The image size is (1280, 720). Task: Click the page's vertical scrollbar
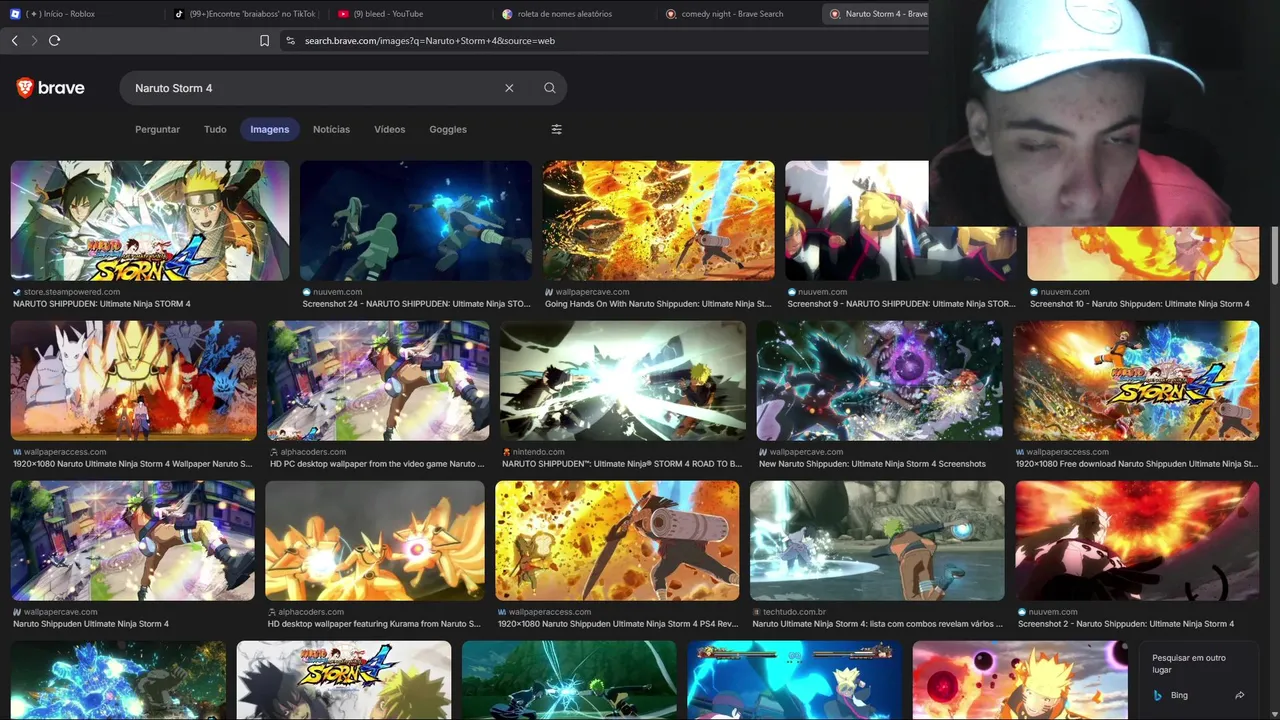click(x=1275, y=256)
